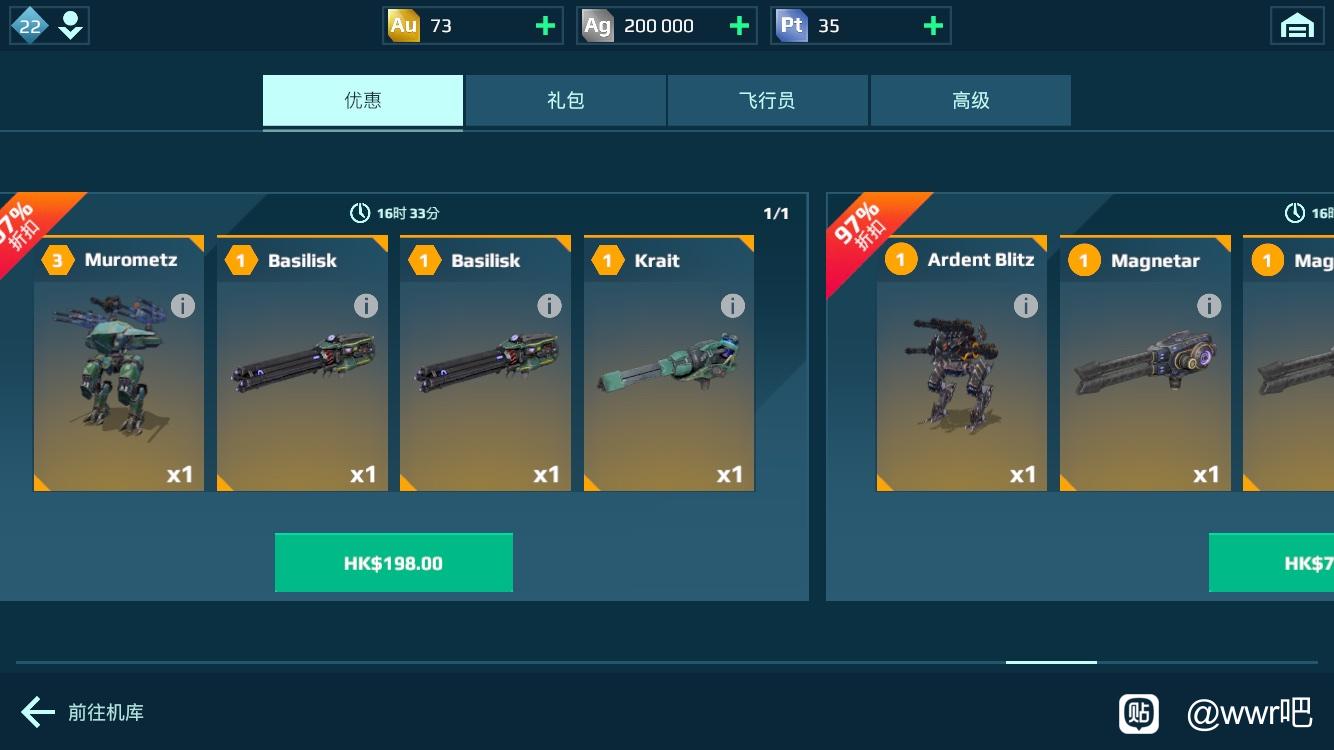Open the level 22 player profile badge
The height and width of the screenshot is (750, 1334).
pos(49,26)
